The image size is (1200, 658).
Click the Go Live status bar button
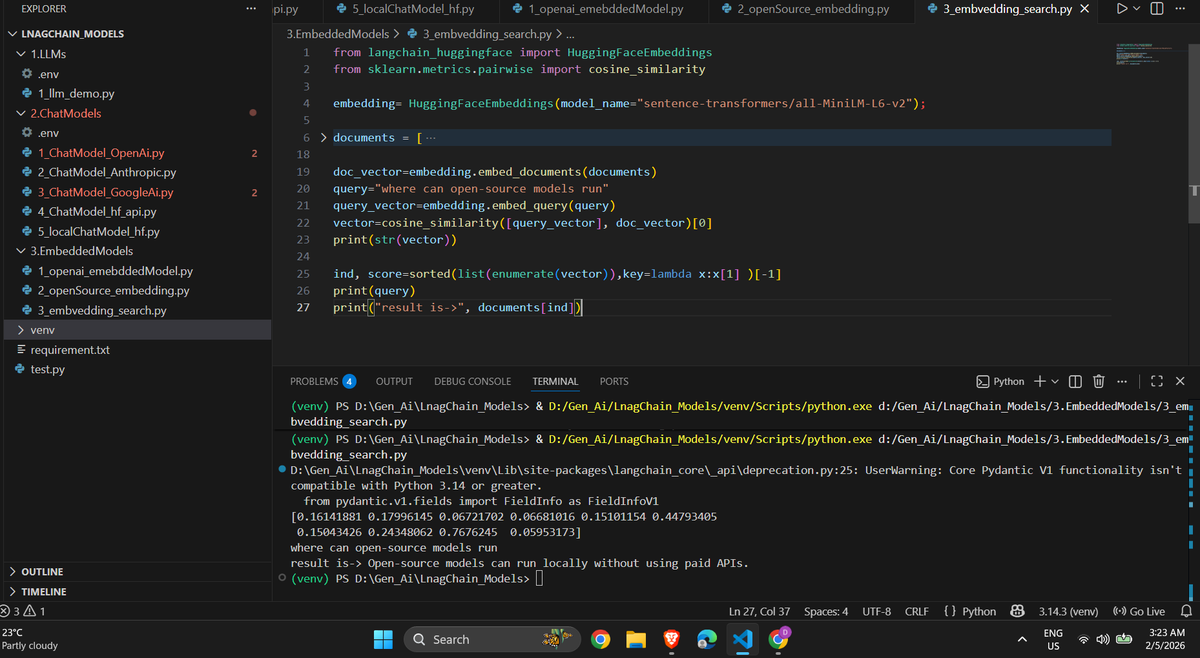(1138, 611)
